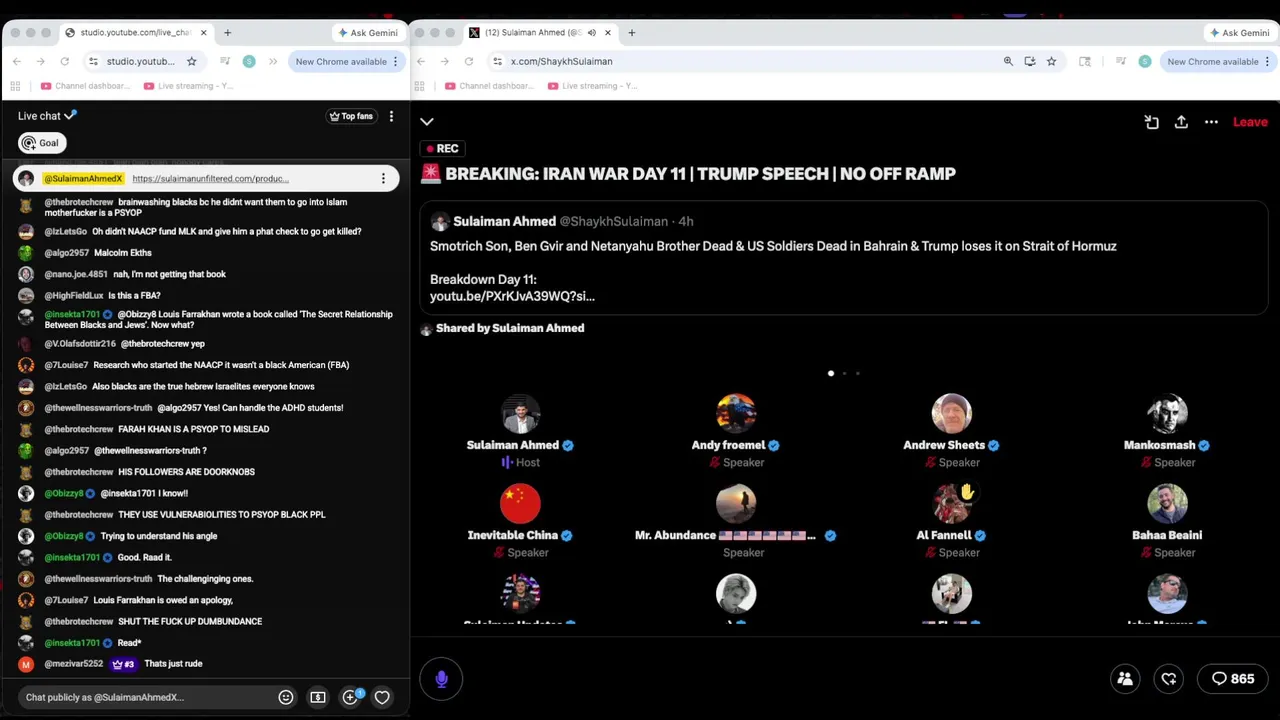
Task: Select the studio.youtube.com live chat tab
Action: pyautogui.click(x=134, y=33)
